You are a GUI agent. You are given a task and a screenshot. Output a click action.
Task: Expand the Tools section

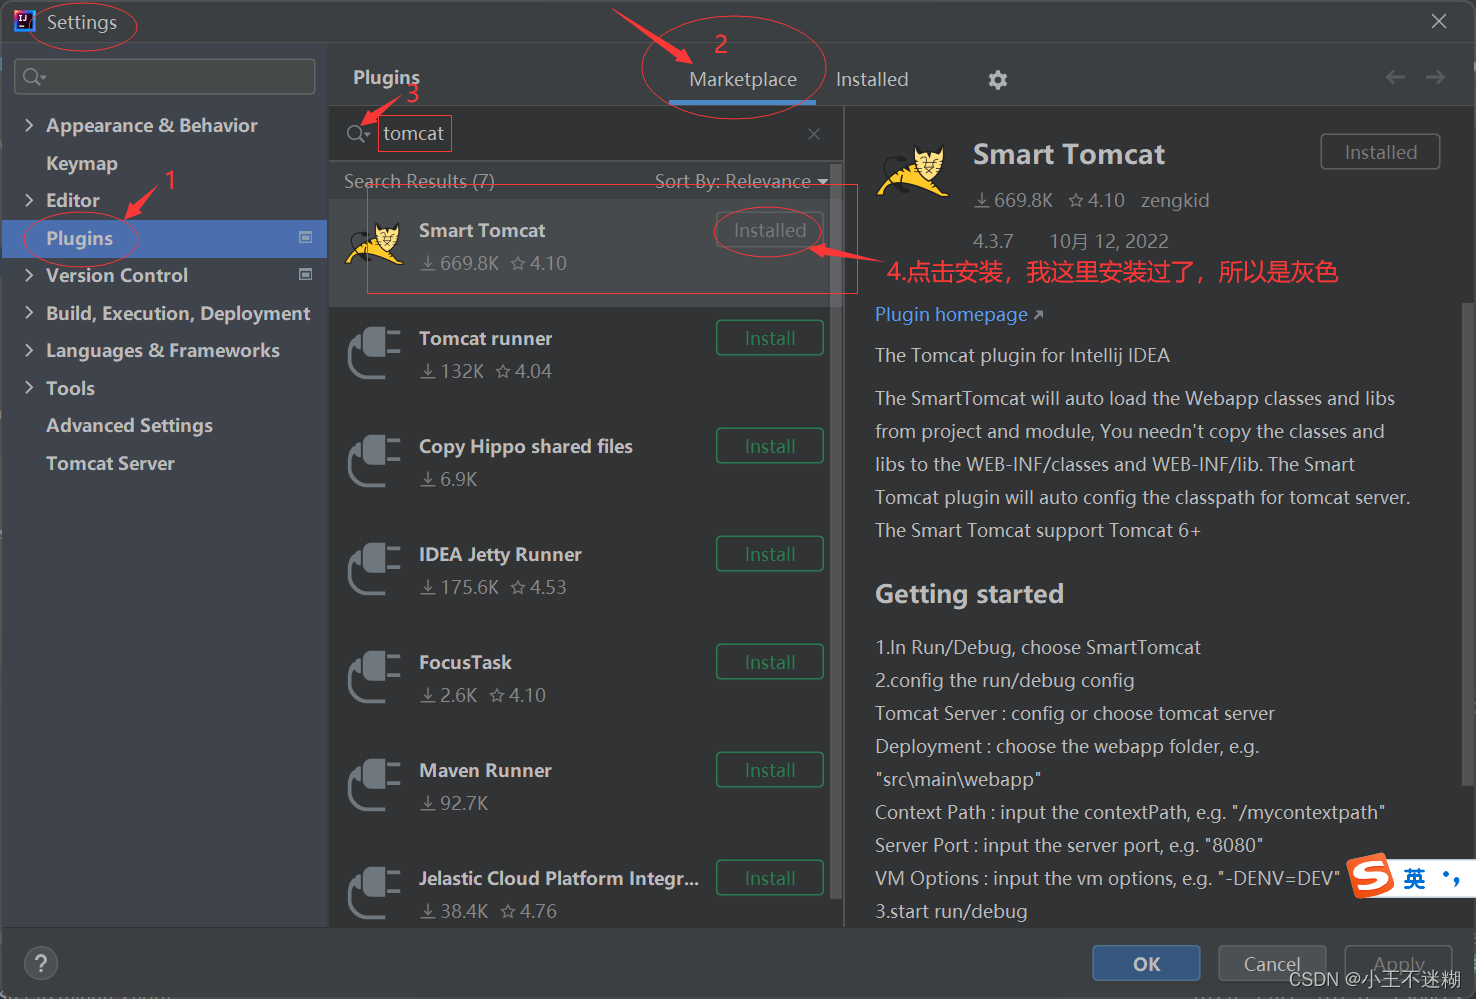[29, 388]
